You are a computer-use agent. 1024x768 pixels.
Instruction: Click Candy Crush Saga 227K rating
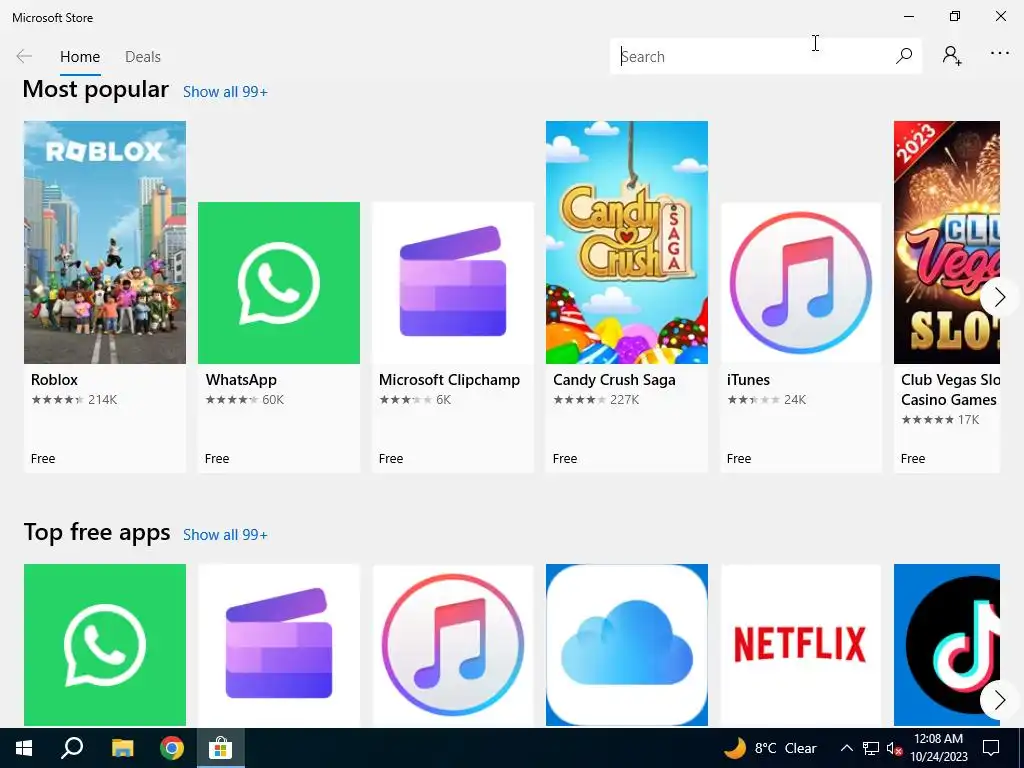596,400
